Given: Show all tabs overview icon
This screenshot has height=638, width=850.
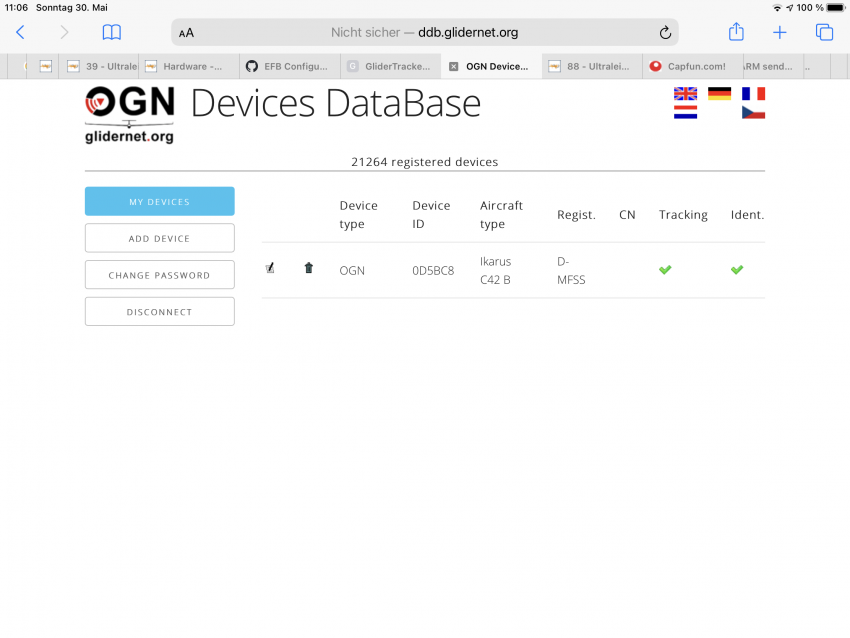Looking at the screenshot, I should tap(824, 33).
